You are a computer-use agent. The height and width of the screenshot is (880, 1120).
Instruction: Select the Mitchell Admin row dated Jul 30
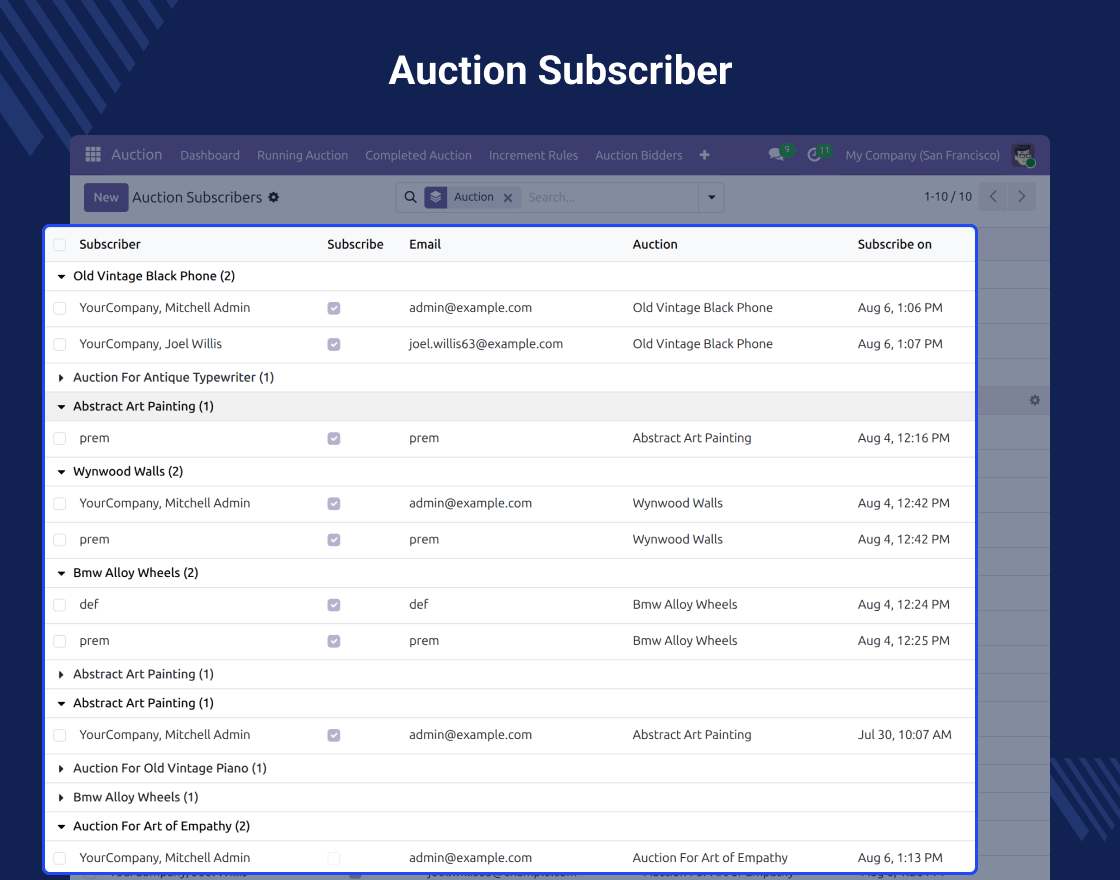point(60,735)
